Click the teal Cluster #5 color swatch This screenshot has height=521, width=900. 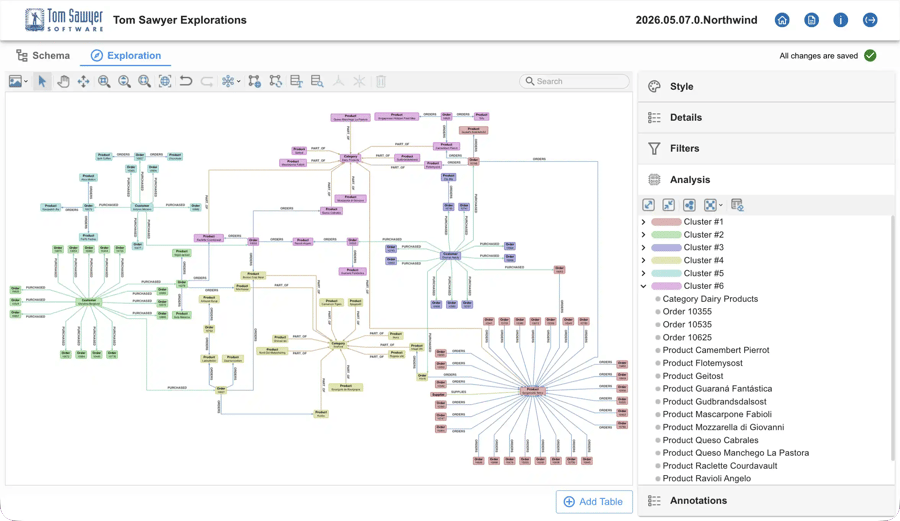click(x=666, y=273)
